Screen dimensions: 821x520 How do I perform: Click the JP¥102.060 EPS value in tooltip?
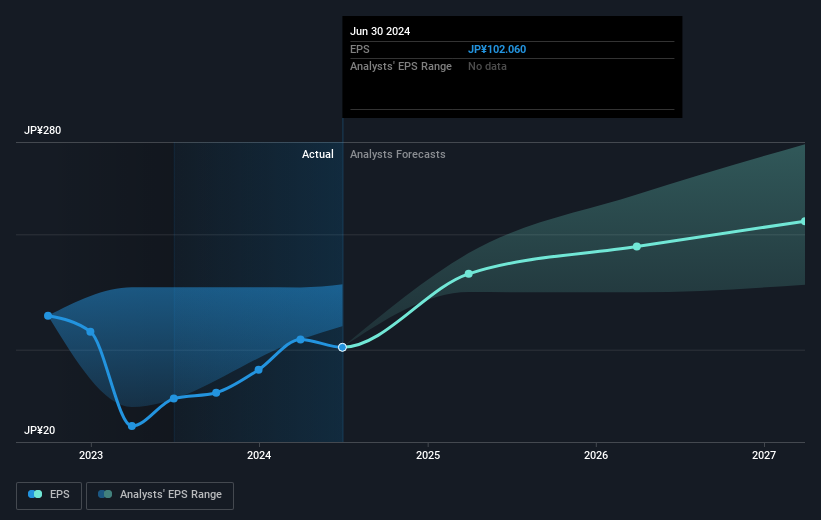coord(497,49)
